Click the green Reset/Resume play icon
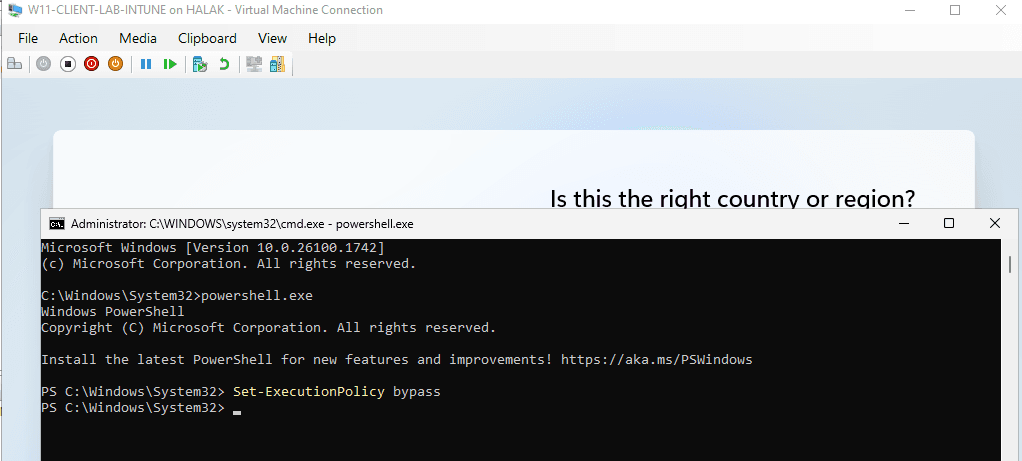This screenshot has width=1022, height=461. pyautogui.click(x=170, y=64)
